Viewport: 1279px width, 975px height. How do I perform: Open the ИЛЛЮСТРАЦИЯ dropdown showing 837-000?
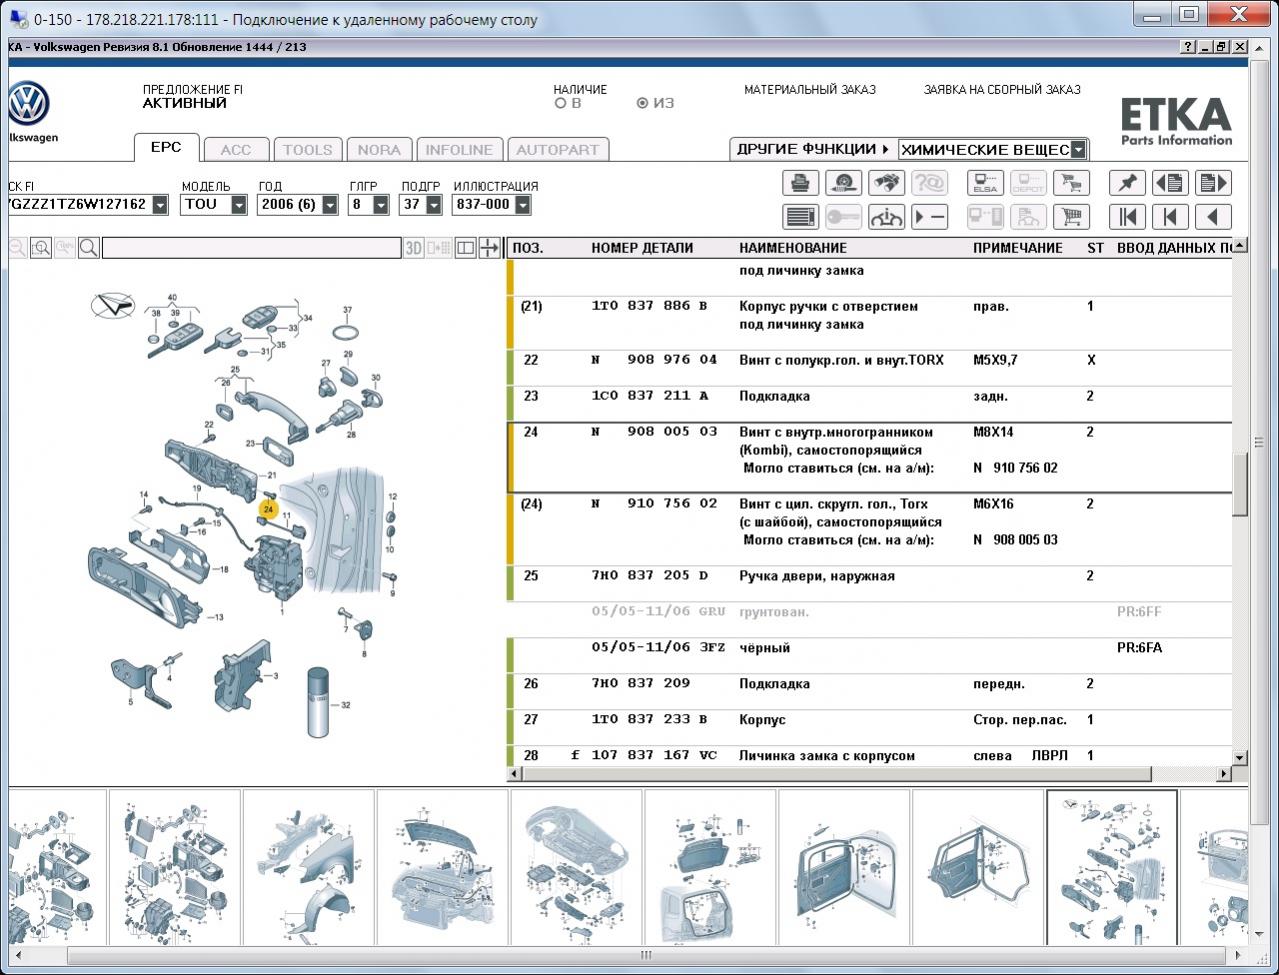[522, 205]
